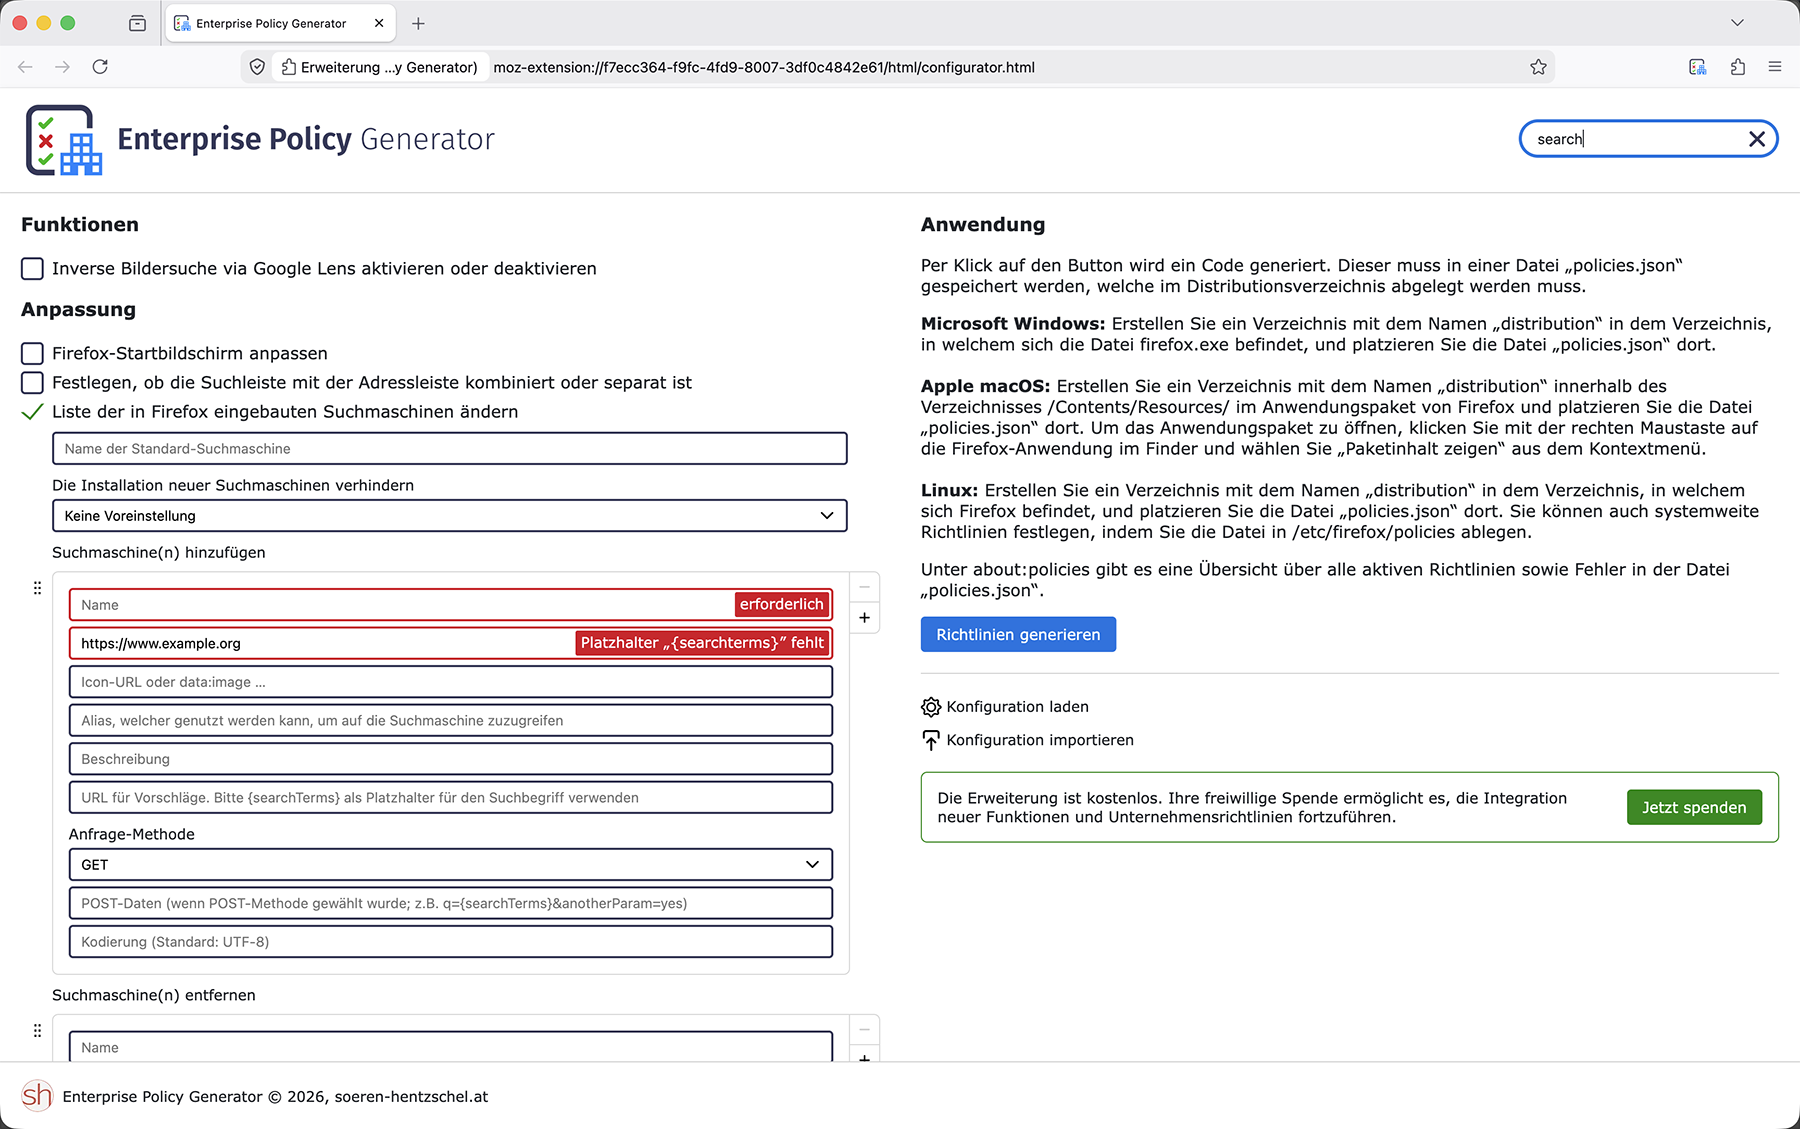Click the Richtlinien generieren button
The width and height of the screenshot is (1800, 1129).
pos(1018,635)
